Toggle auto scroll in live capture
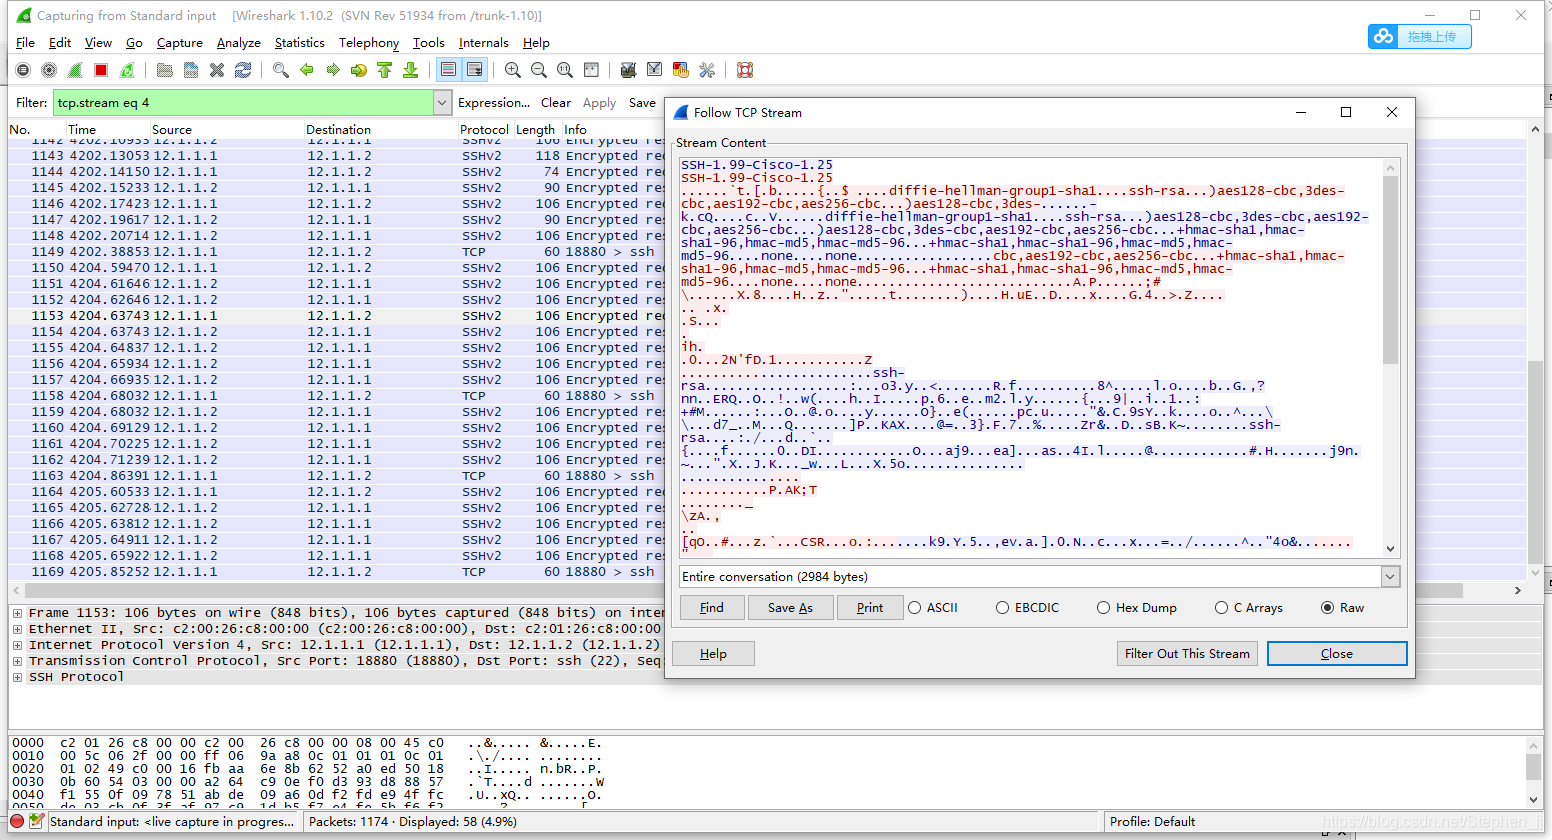The width and height of the screenshot is (1552, 840). point(475,70)
